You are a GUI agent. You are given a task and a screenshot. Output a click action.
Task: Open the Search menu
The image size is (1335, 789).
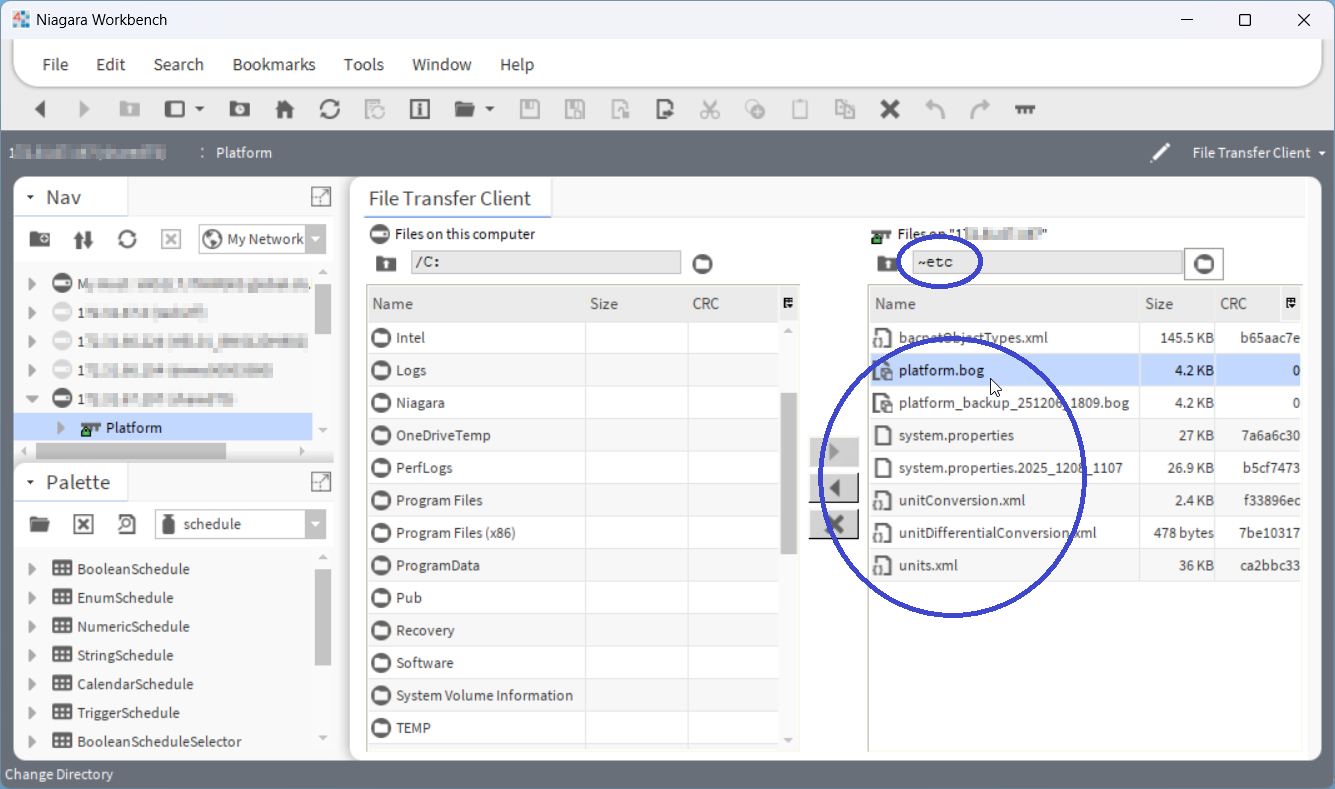pos(178,64)
